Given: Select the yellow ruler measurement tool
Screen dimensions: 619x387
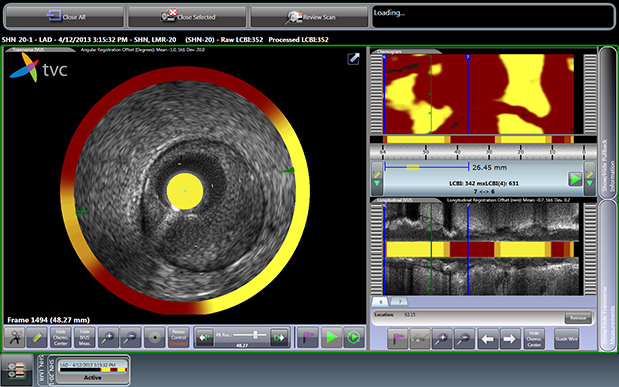Looking at the screenshot, I should [x=37, y=338].
